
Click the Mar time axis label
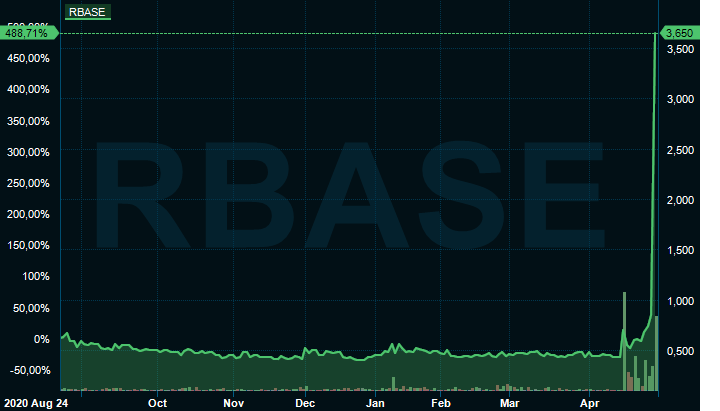pyautogui.click(x=509, y=403)
